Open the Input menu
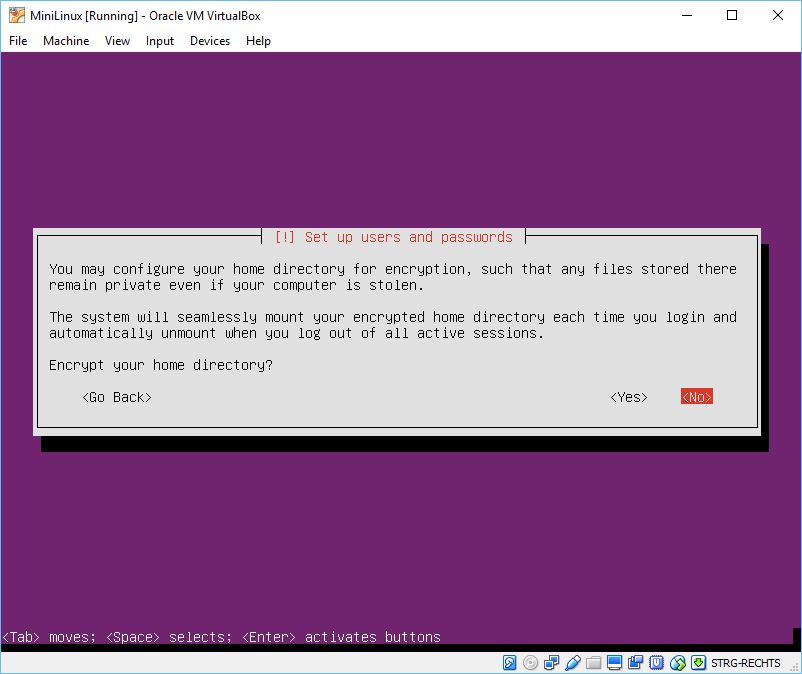The width and height of the screenshot is (802, 674). 159,41
